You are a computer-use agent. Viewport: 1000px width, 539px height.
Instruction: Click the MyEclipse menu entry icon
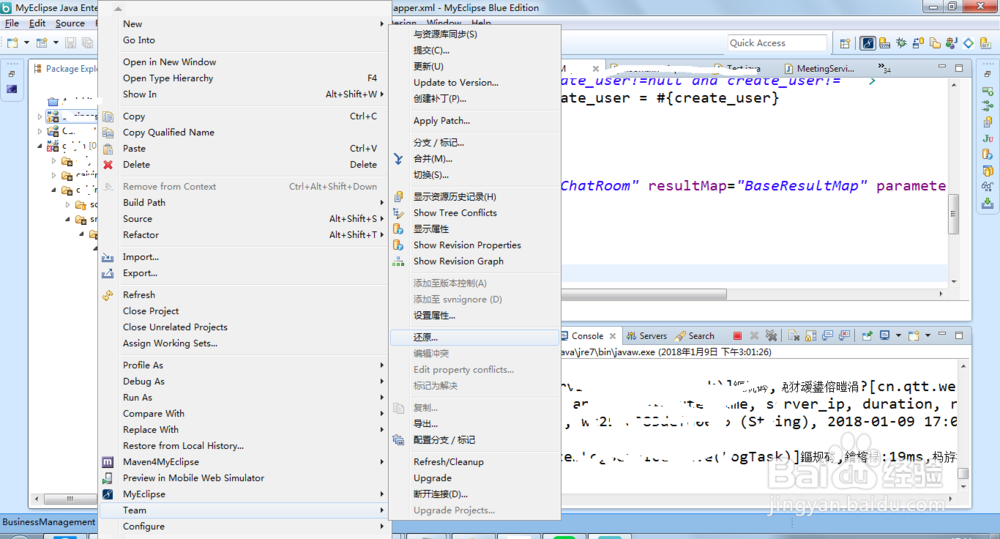click(x=108, y=494)
